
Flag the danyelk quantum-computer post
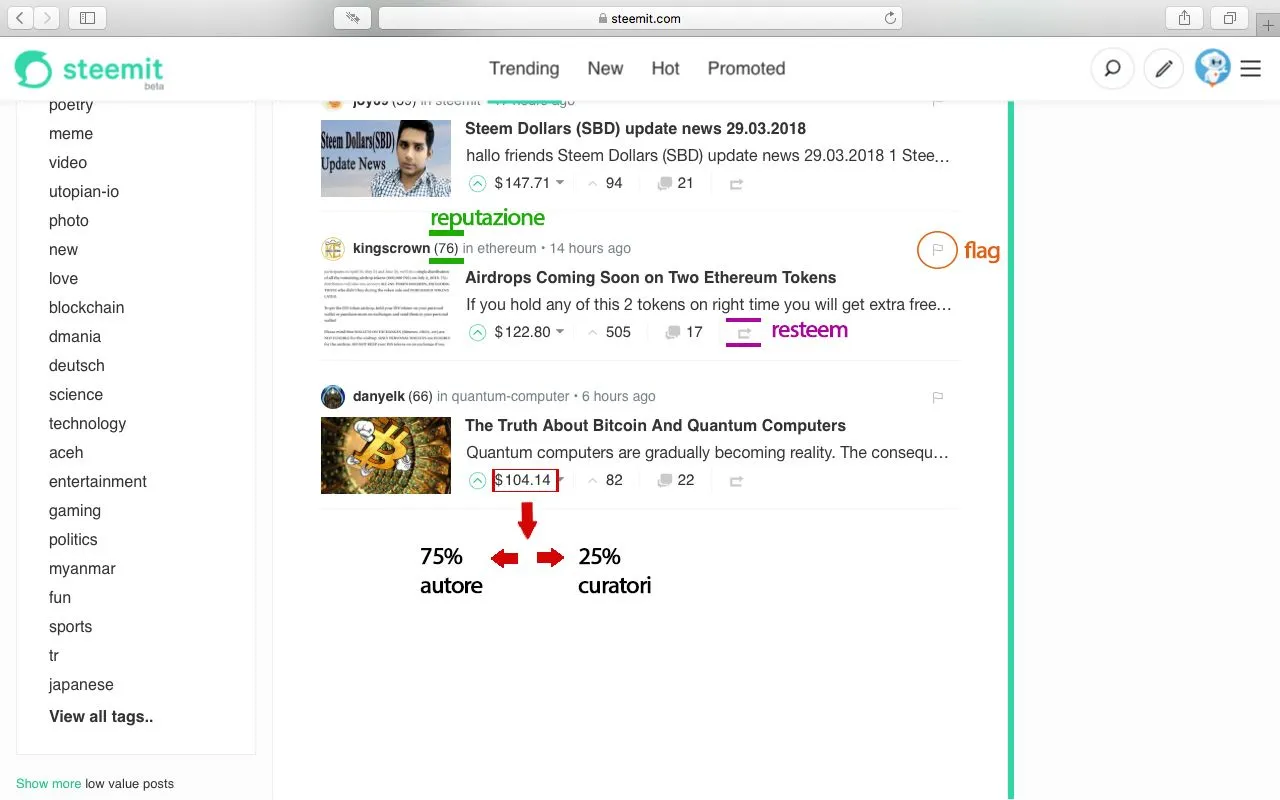pos(937,397)
